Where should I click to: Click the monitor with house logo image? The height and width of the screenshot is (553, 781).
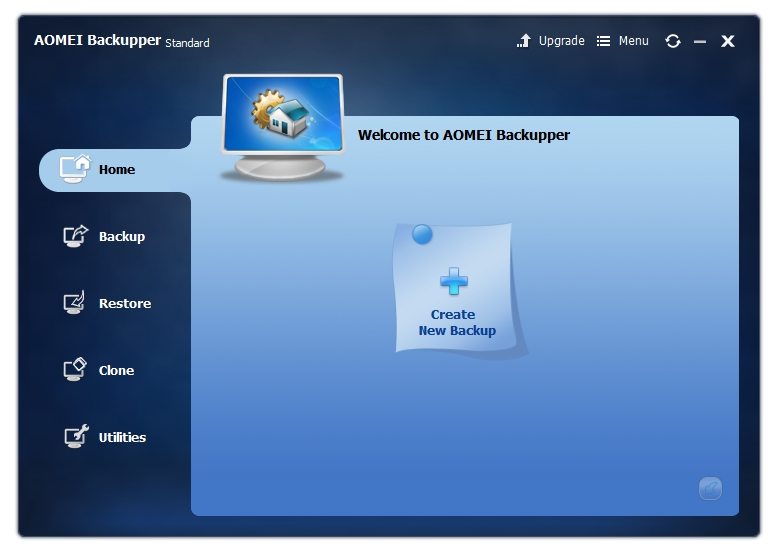pos(283,128)
